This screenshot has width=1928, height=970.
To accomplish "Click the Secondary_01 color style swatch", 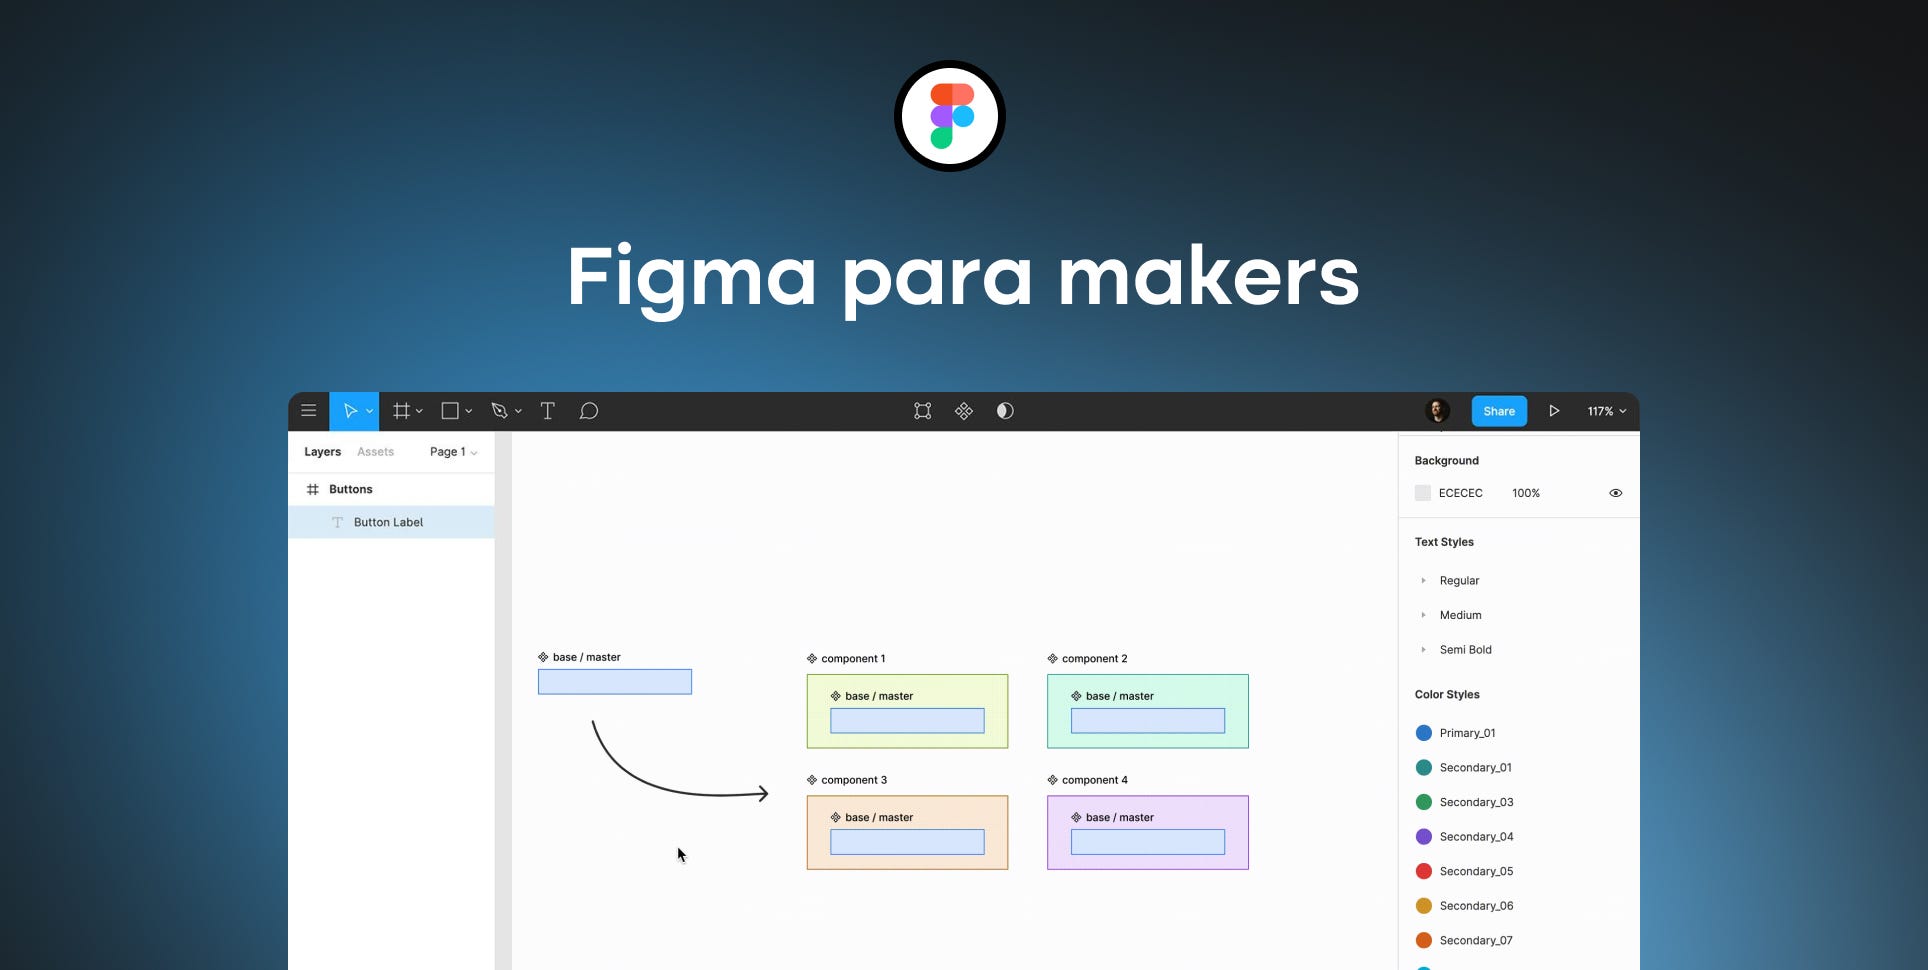I will (1424, 768).
